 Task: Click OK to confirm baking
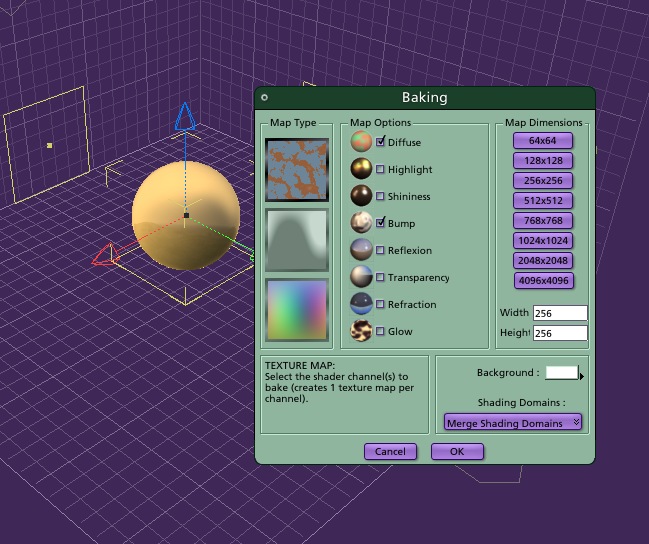click(x=457, y=451)
